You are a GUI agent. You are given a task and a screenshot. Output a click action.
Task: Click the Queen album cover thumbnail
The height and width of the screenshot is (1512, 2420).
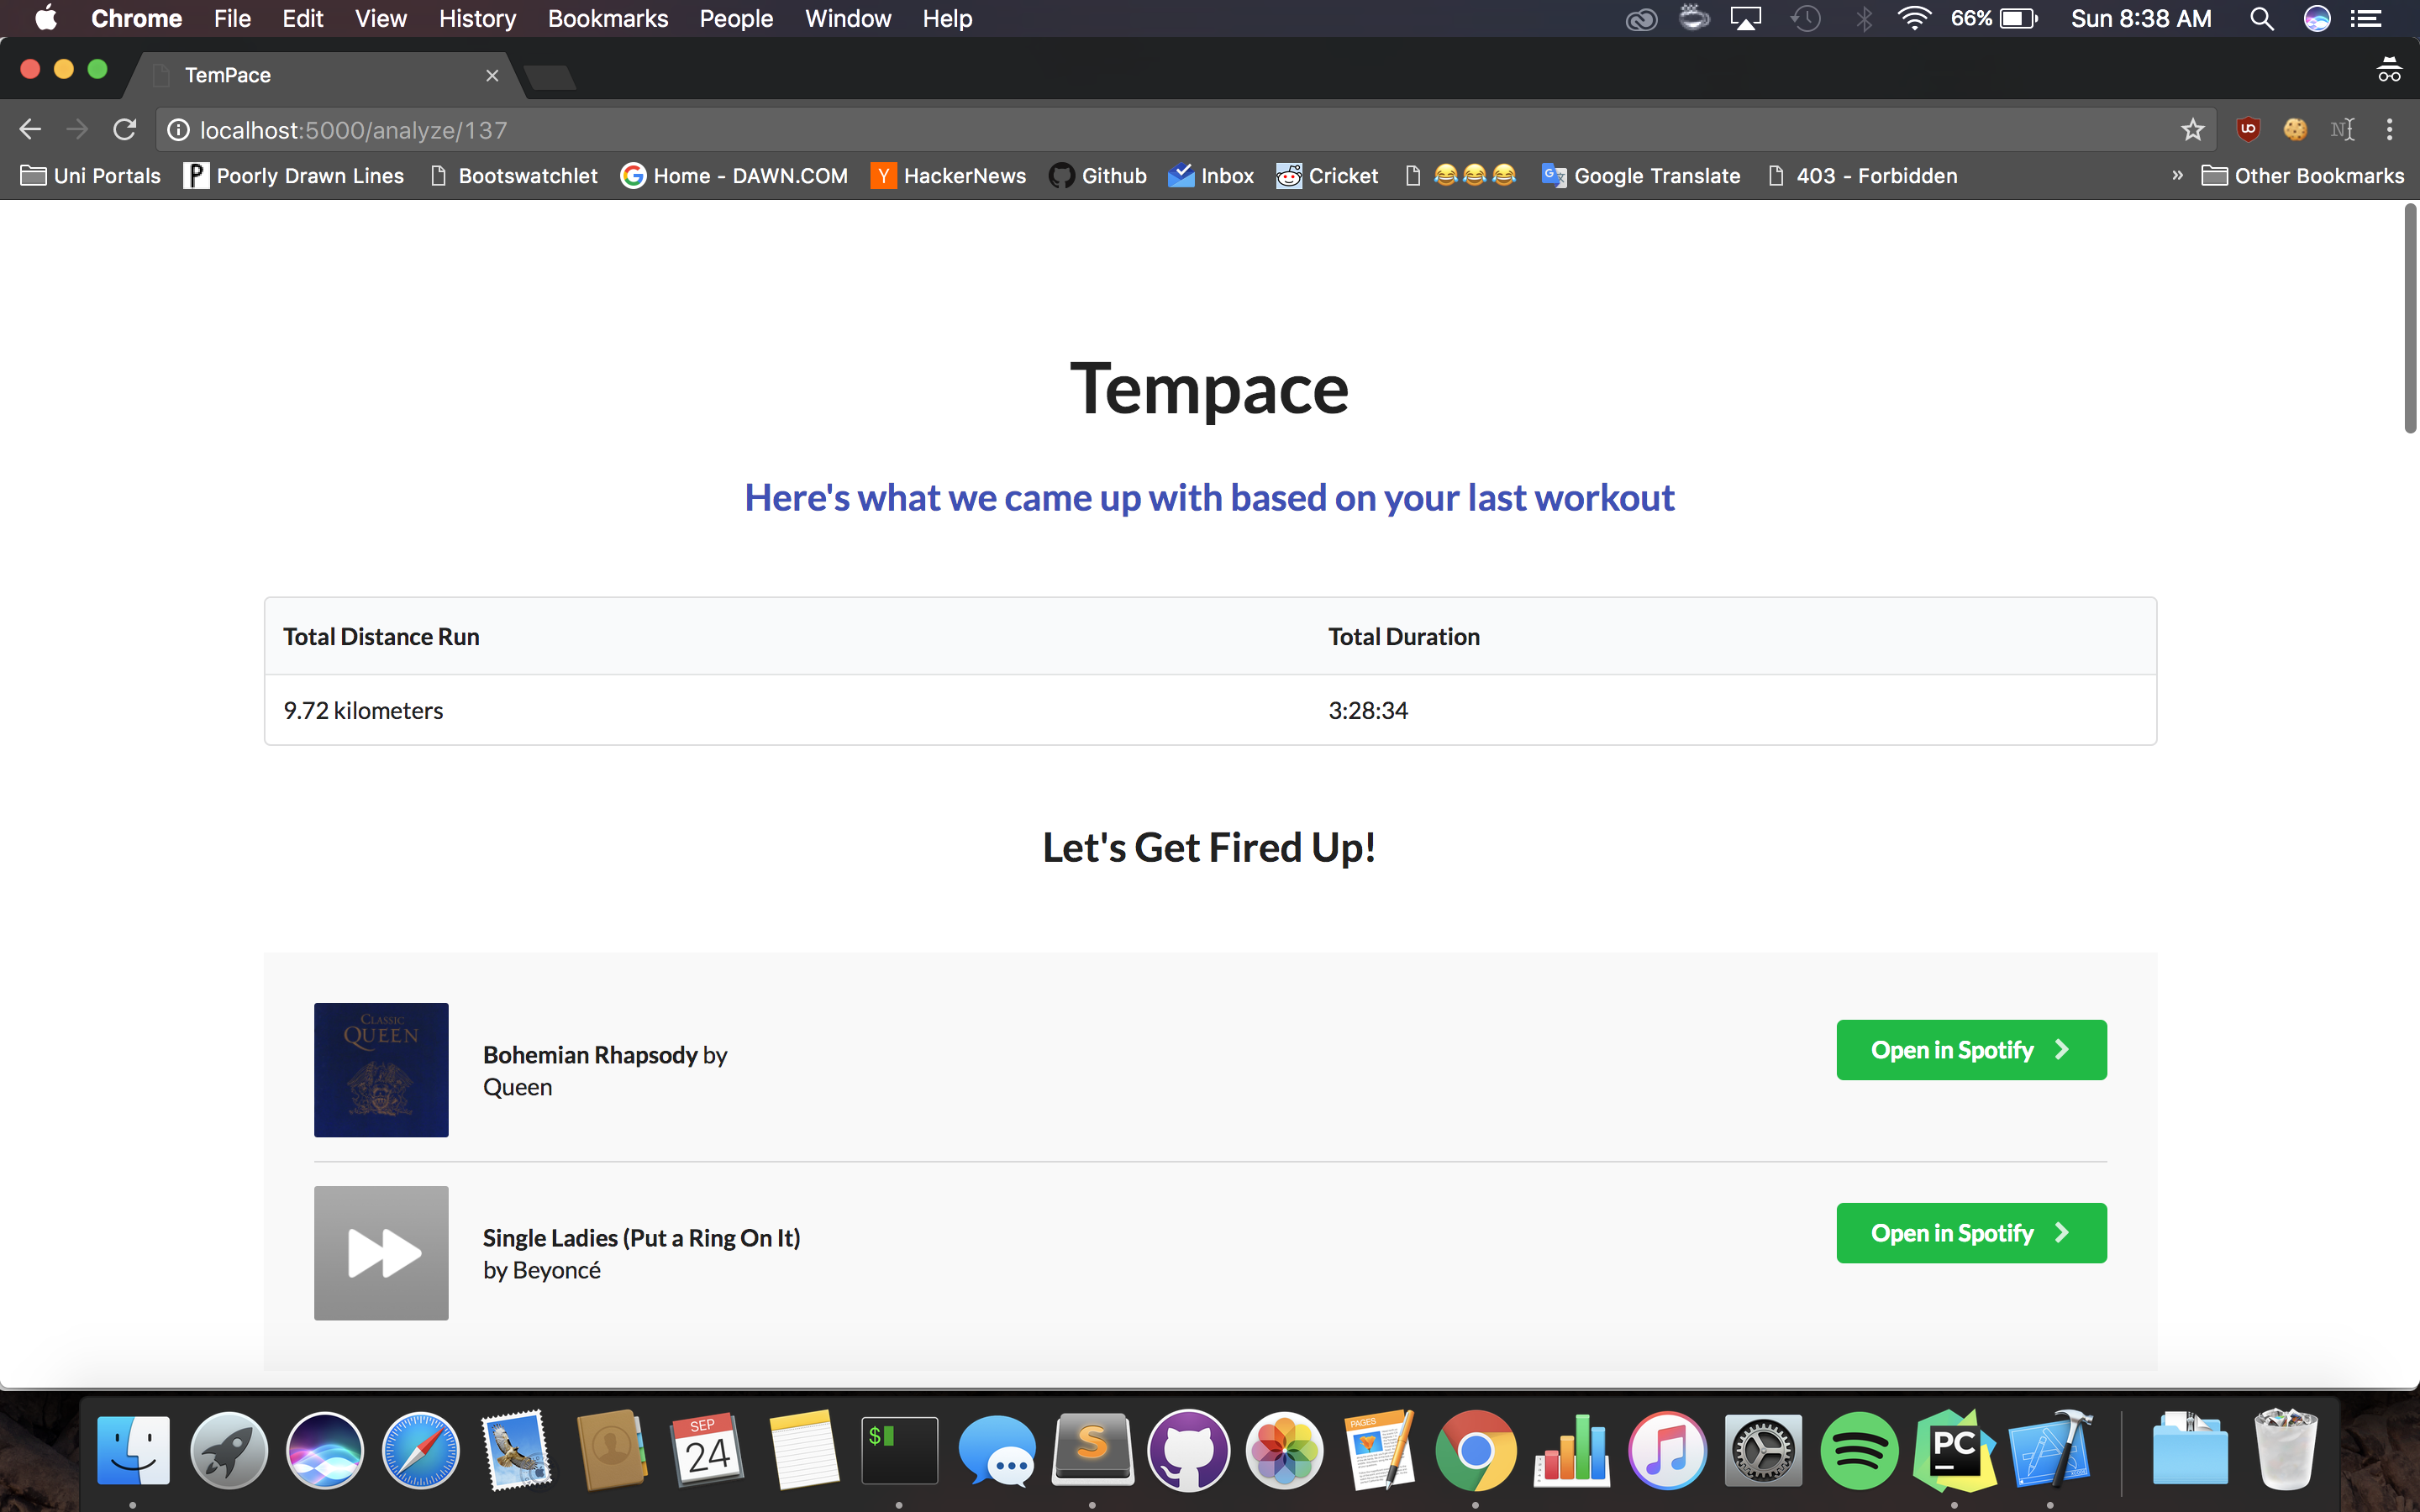(381, 1070)
